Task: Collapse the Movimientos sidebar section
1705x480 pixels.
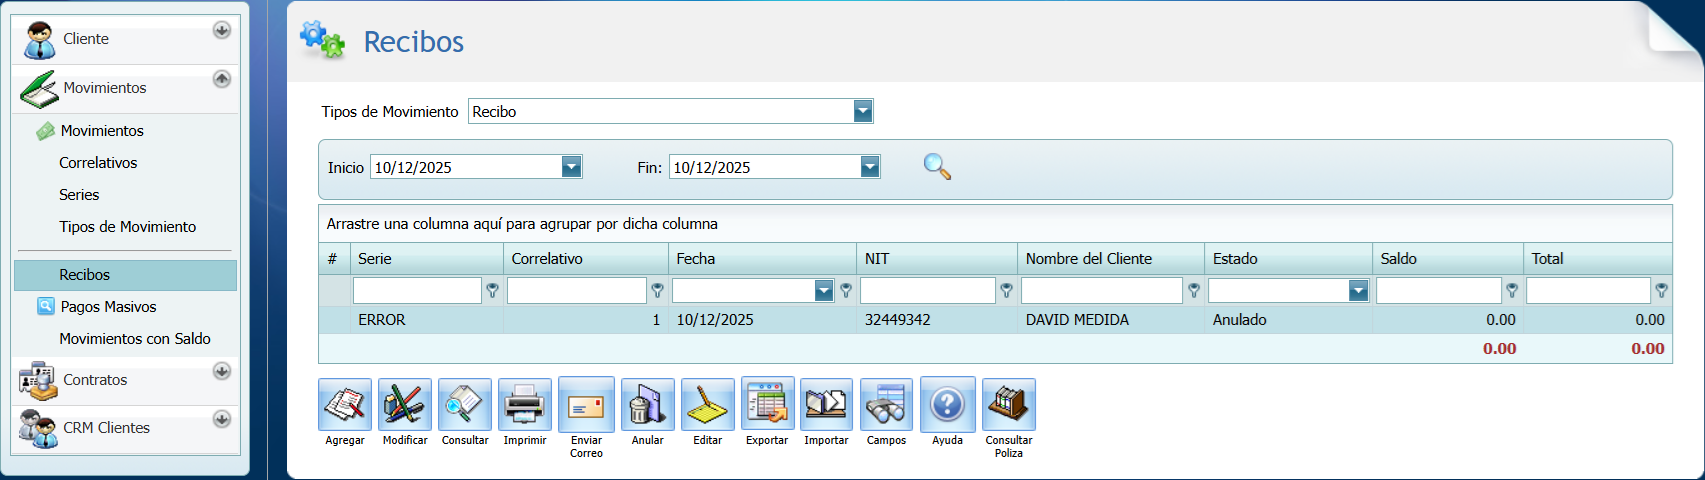Action: tap(222, 79)
